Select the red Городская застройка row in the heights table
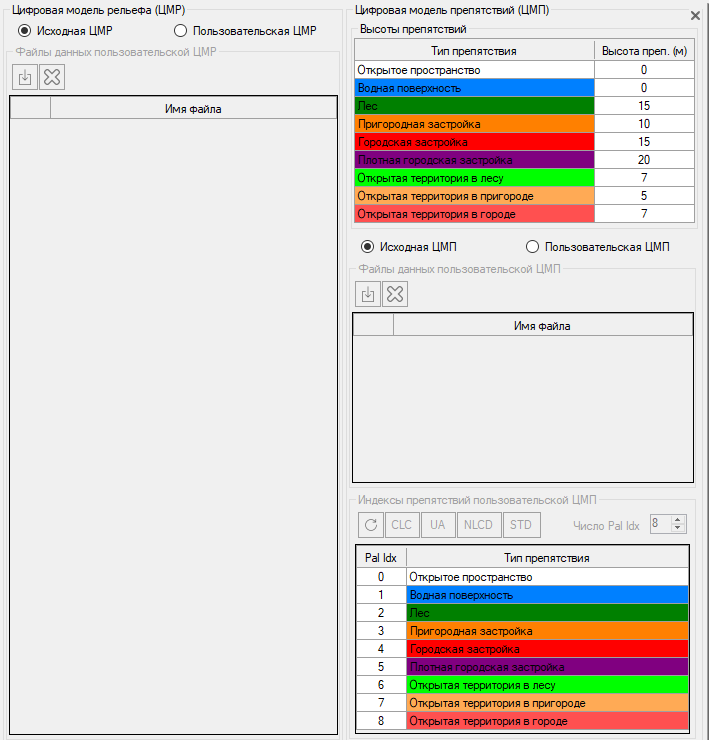 [x=474, y=142]
